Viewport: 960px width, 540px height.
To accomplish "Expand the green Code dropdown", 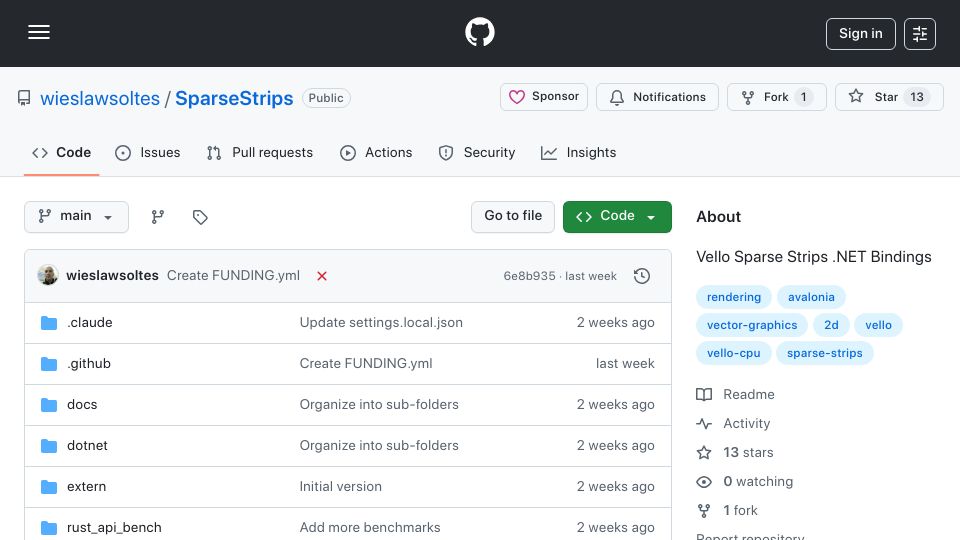I will point(617,217).
